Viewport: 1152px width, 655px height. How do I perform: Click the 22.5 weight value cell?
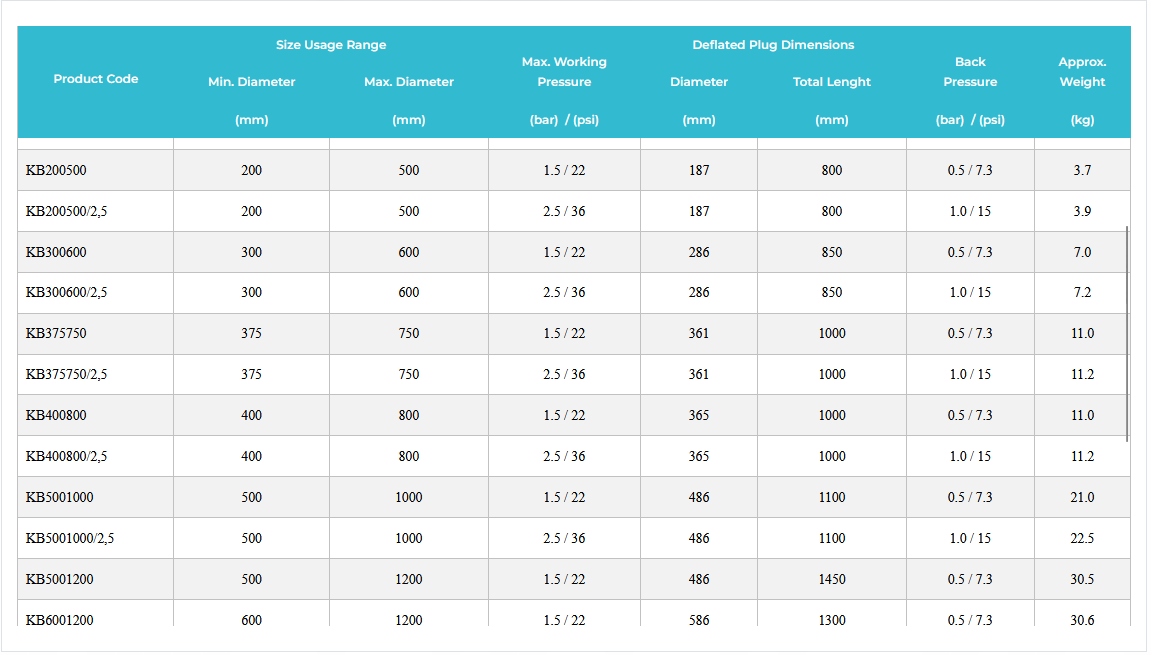click(x=1082, y=539)
